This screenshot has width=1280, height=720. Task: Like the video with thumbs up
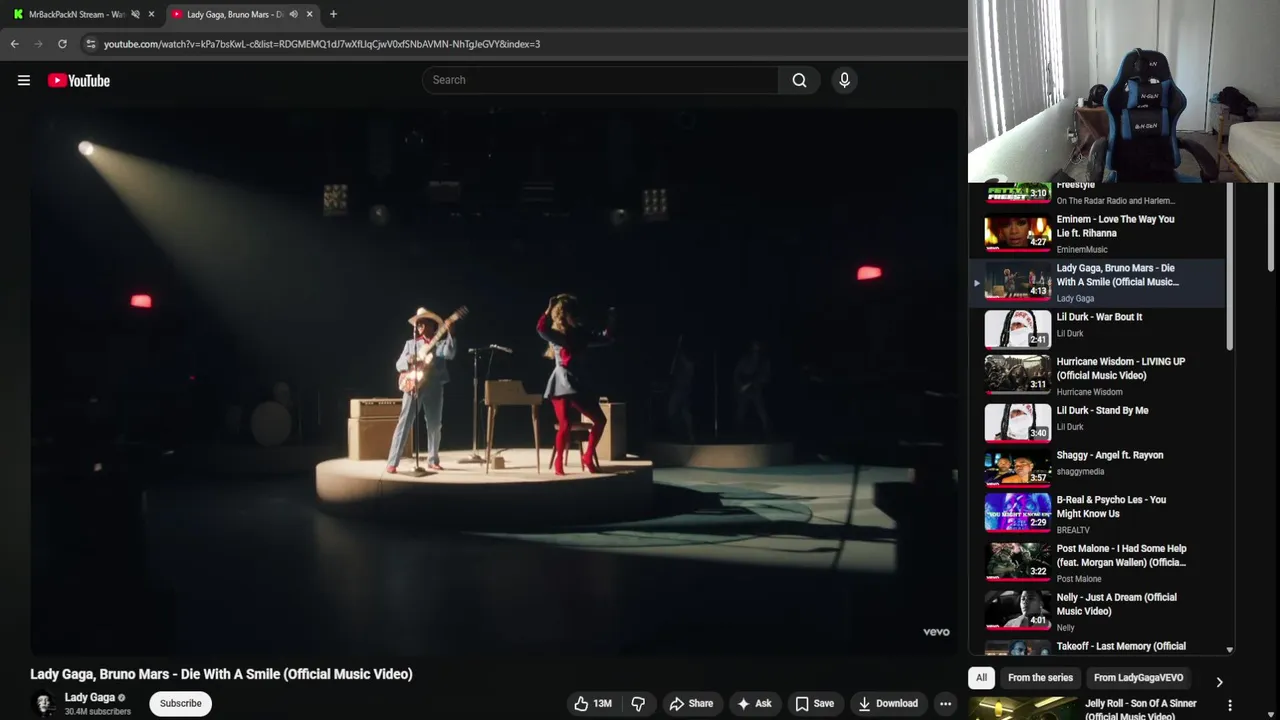tap(592, 704)
